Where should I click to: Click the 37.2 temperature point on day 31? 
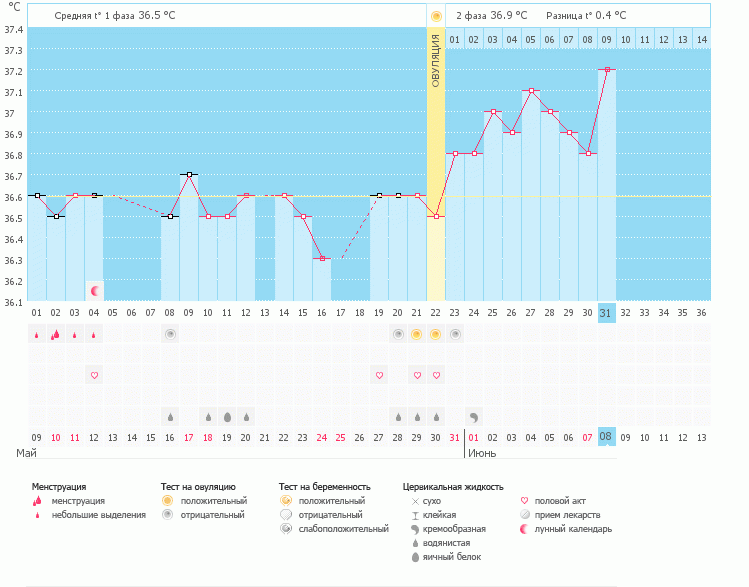(x=606, y=70)
